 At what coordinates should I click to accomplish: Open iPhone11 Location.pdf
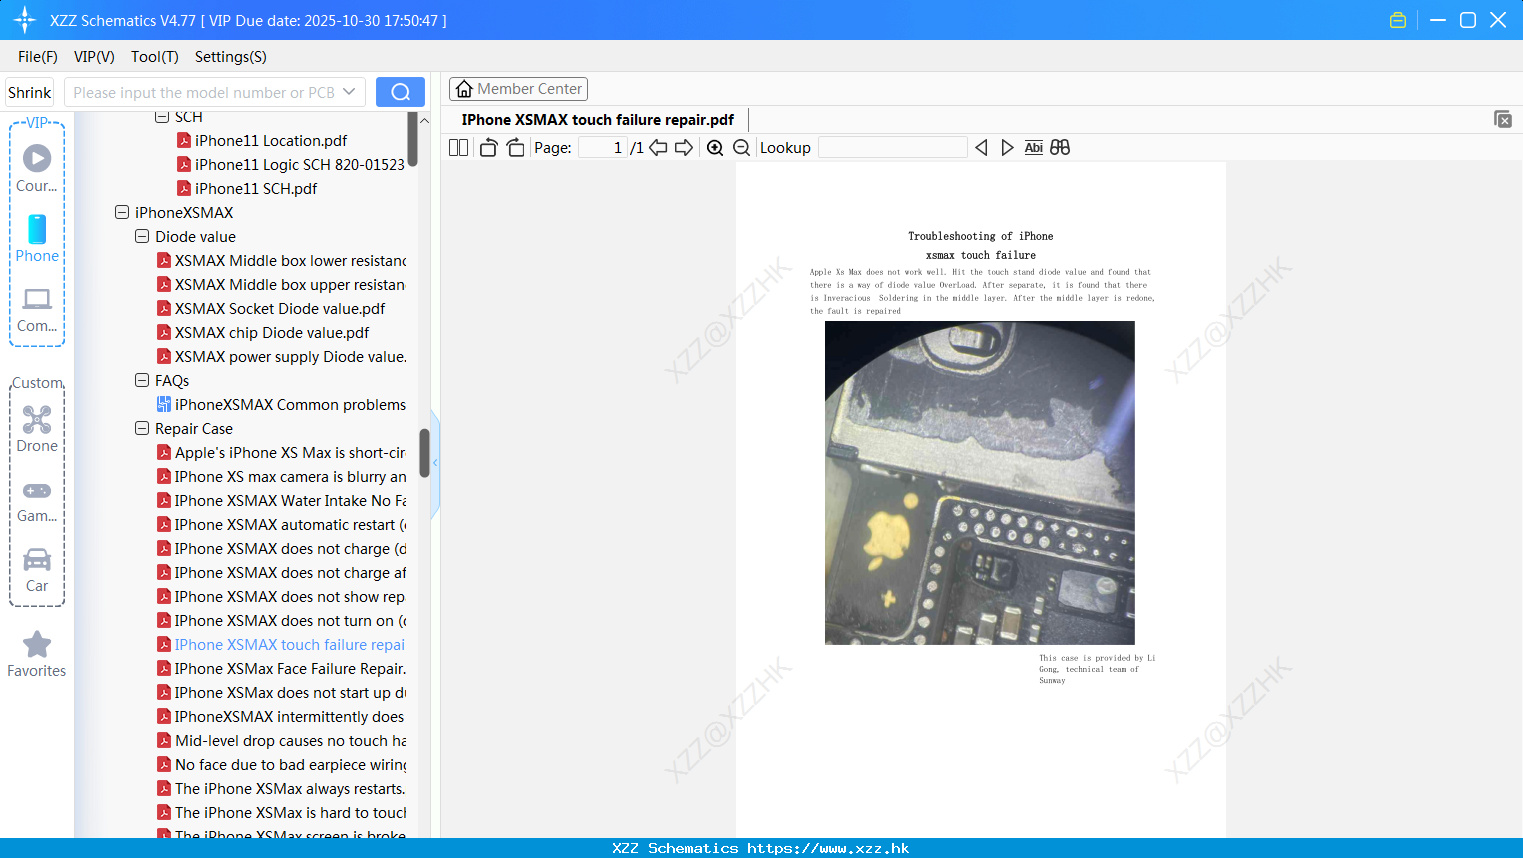[262, 140]
